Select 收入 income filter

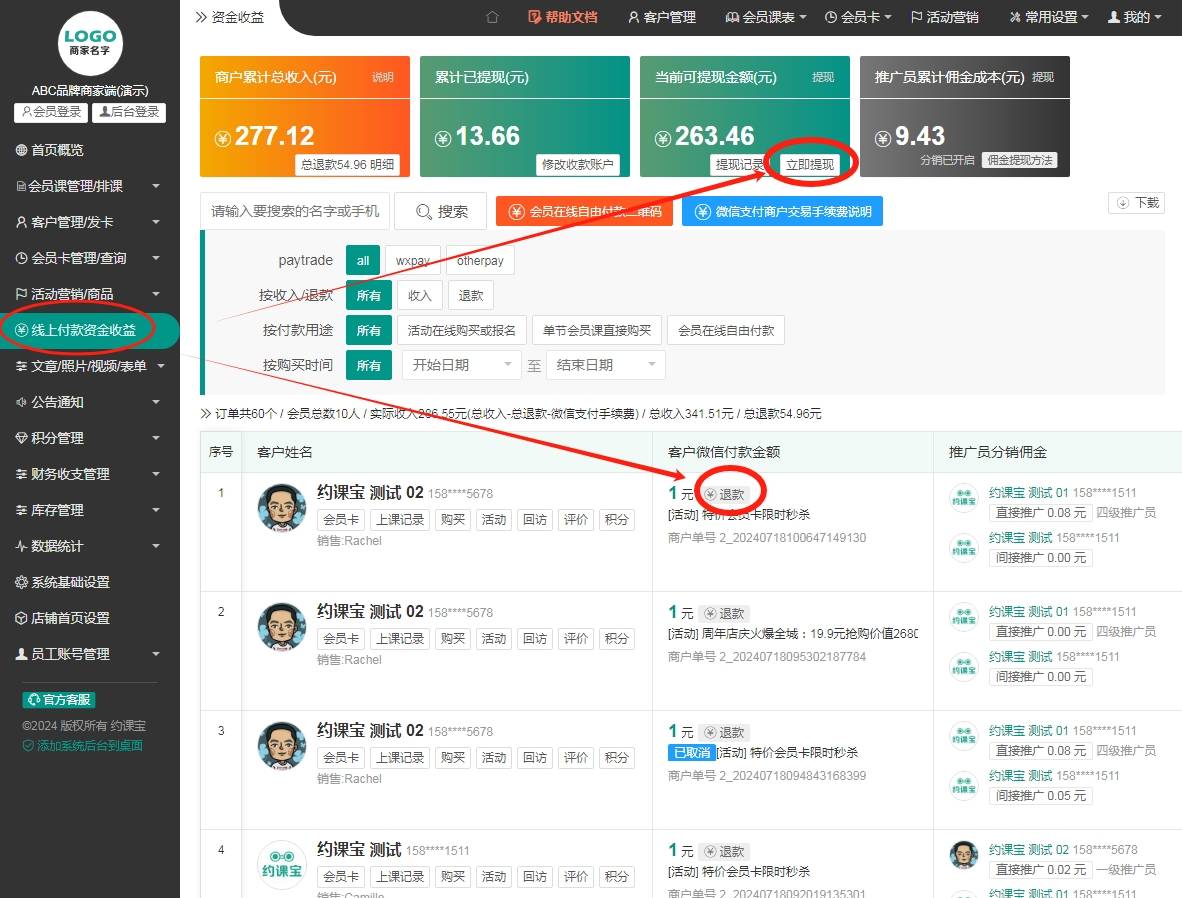420,296
